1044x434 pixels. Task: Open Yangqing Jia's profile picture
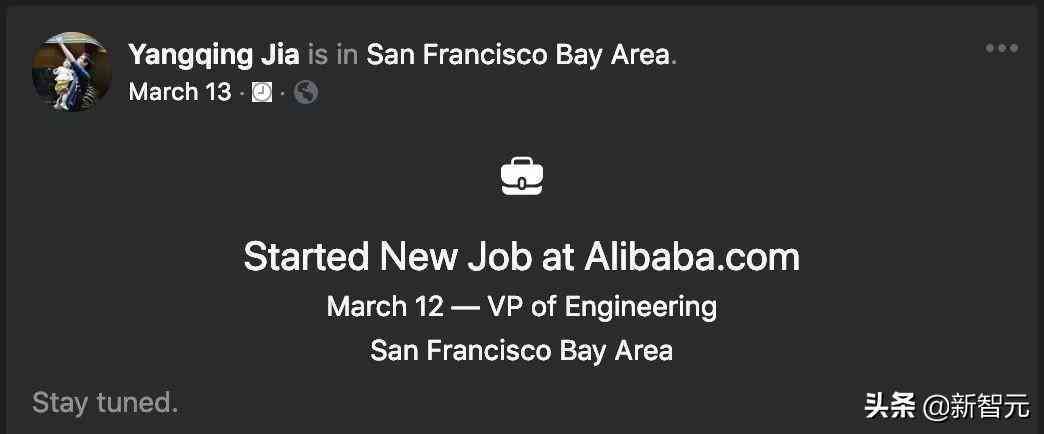[72, 71]
